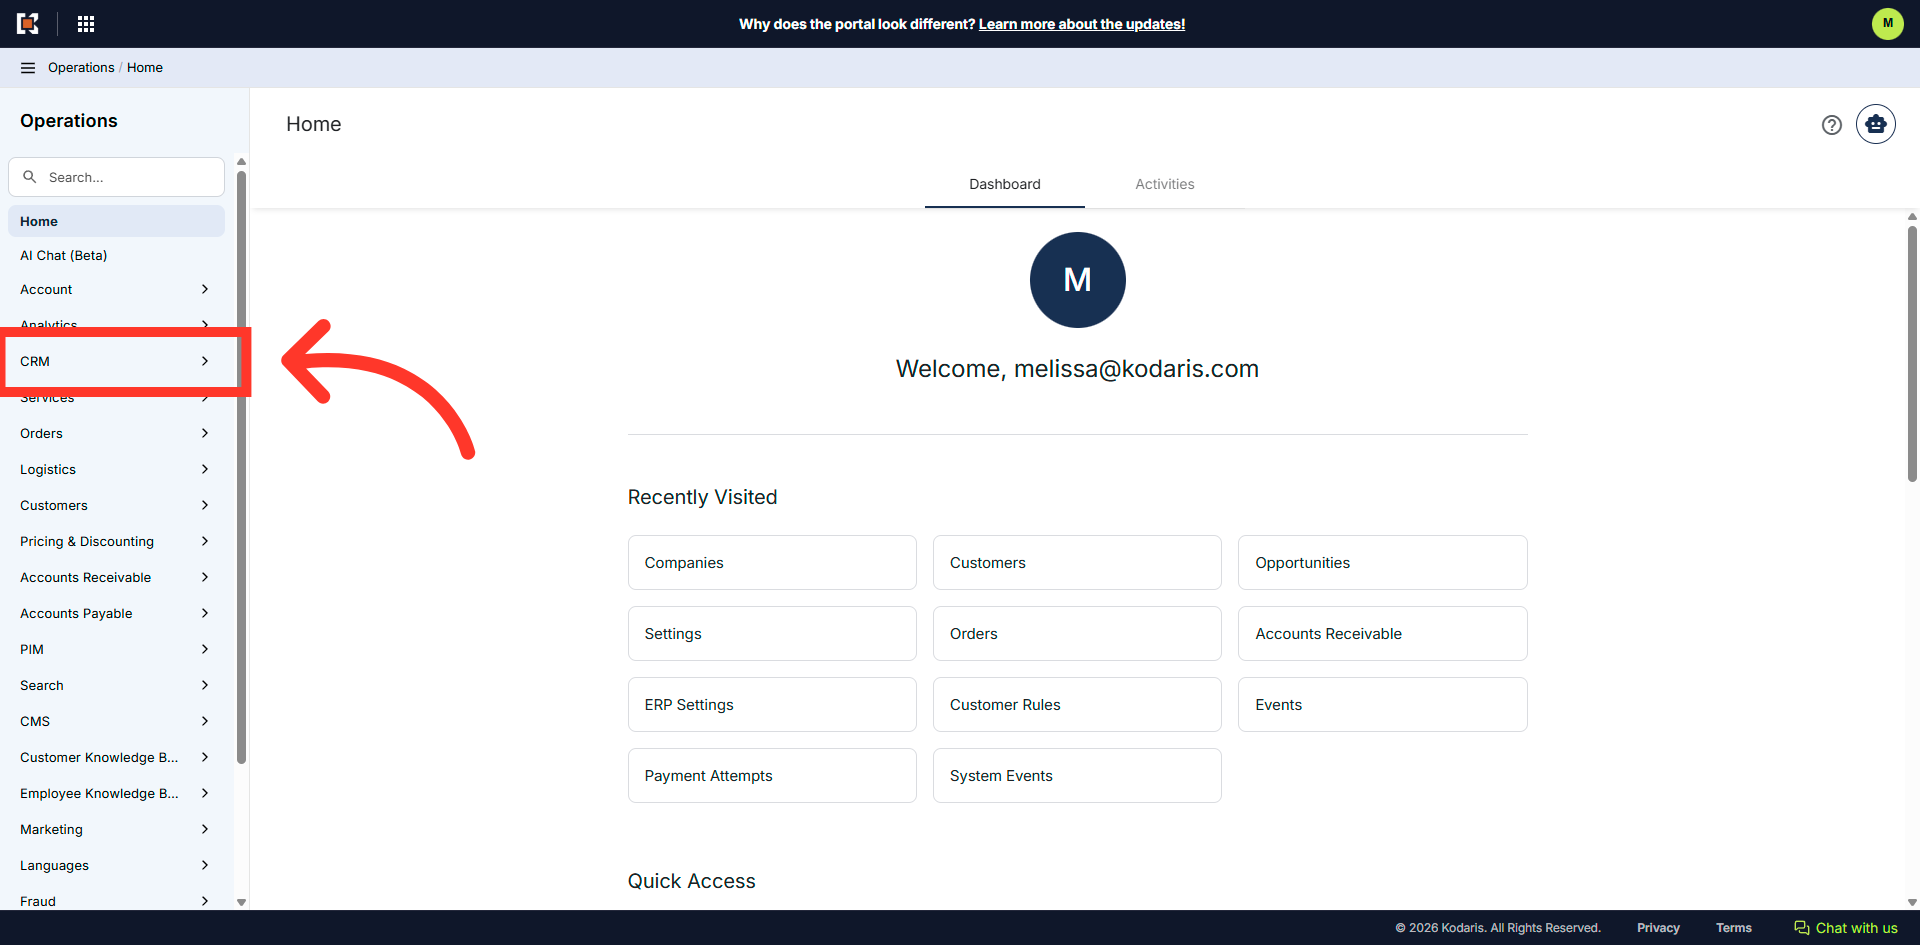Expand the Account menu chevron
The width and height of the screenshot is (1920, 945).
(205, 289)
